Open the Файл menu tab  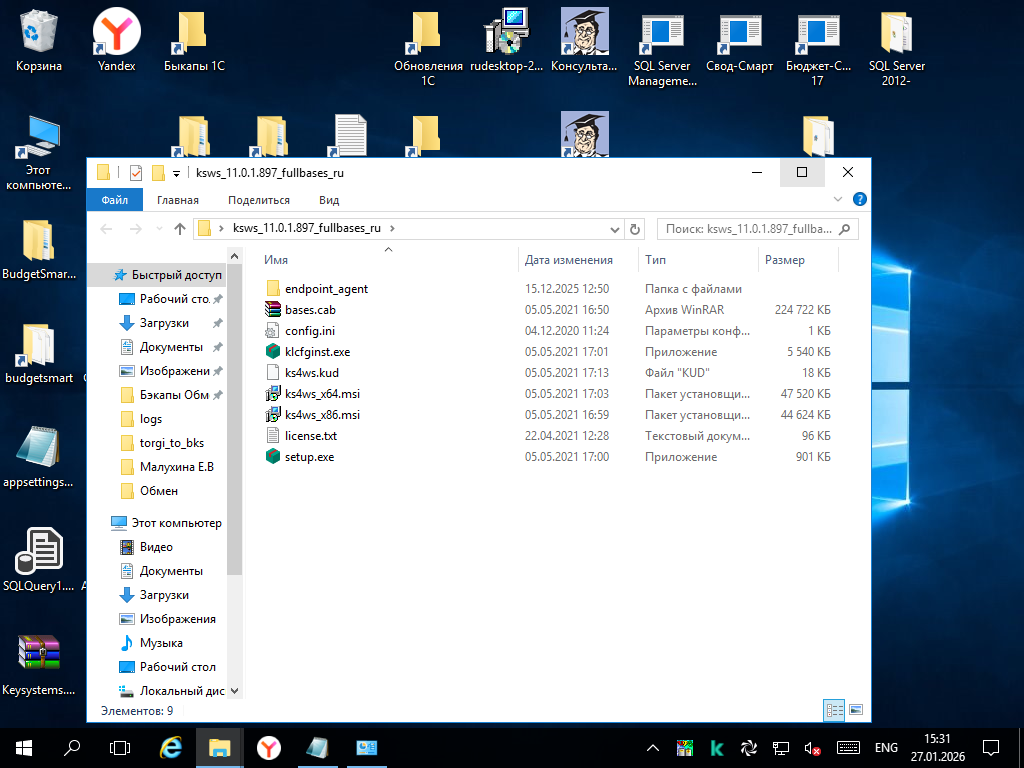click(114, 200)
